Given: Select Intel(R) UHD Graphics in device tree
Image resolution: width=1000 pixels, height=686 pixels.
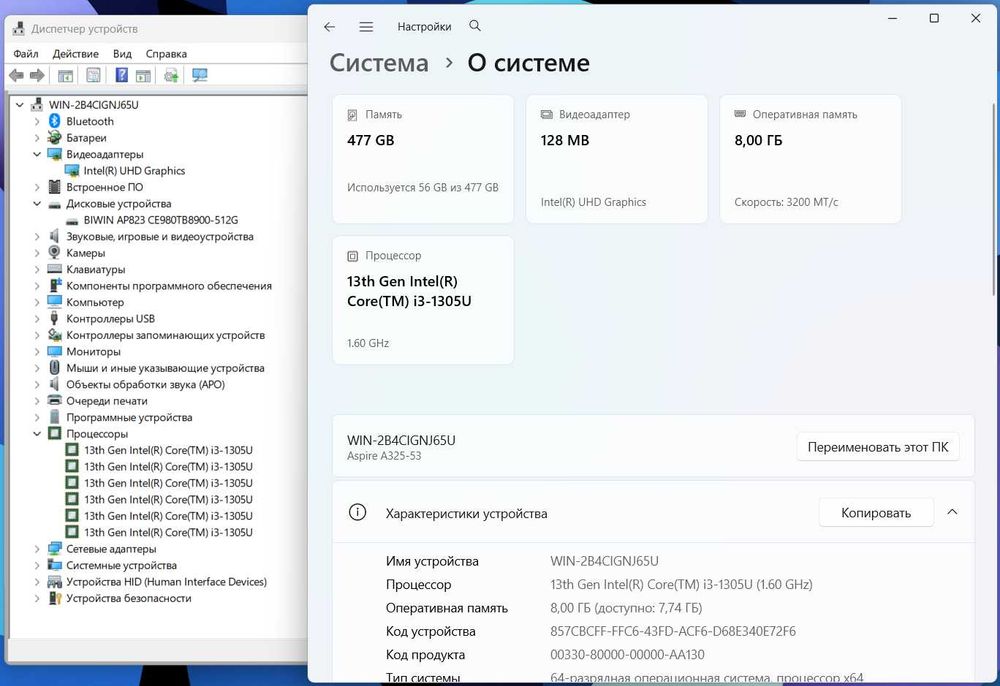Looking at the screenshot, I should pyautogui.click(x=134, y=171).
